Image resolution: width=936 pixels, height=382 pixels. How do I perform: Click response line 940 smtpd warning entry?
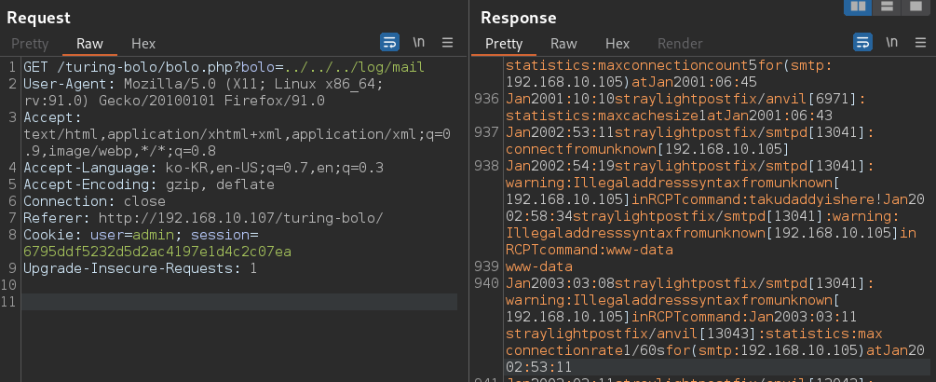tap(715, 324)
